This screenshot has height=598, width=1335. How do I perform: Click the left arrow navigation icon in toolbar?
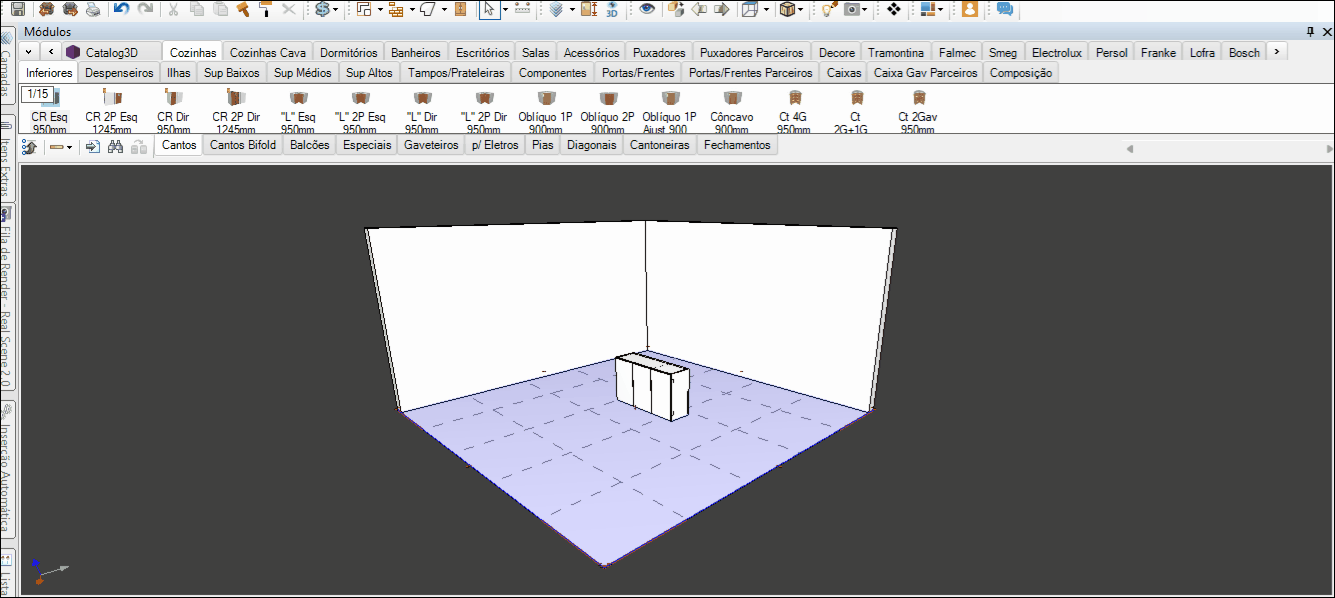(x=700, y=9)
